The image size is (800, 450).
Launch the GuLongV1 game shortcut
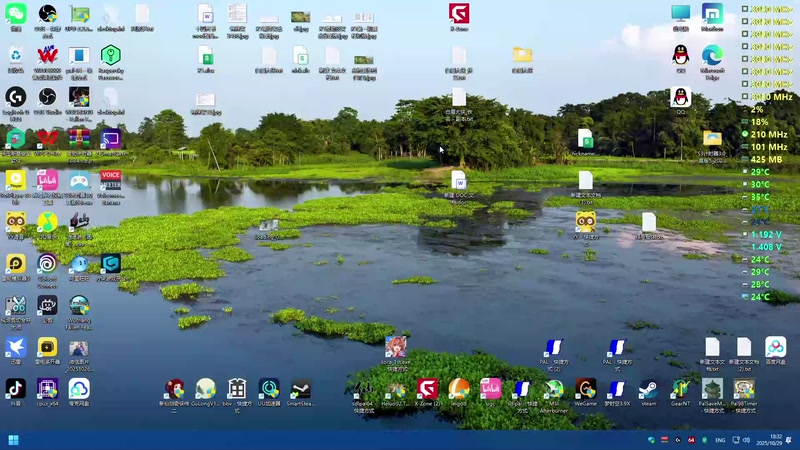[206, 390]
